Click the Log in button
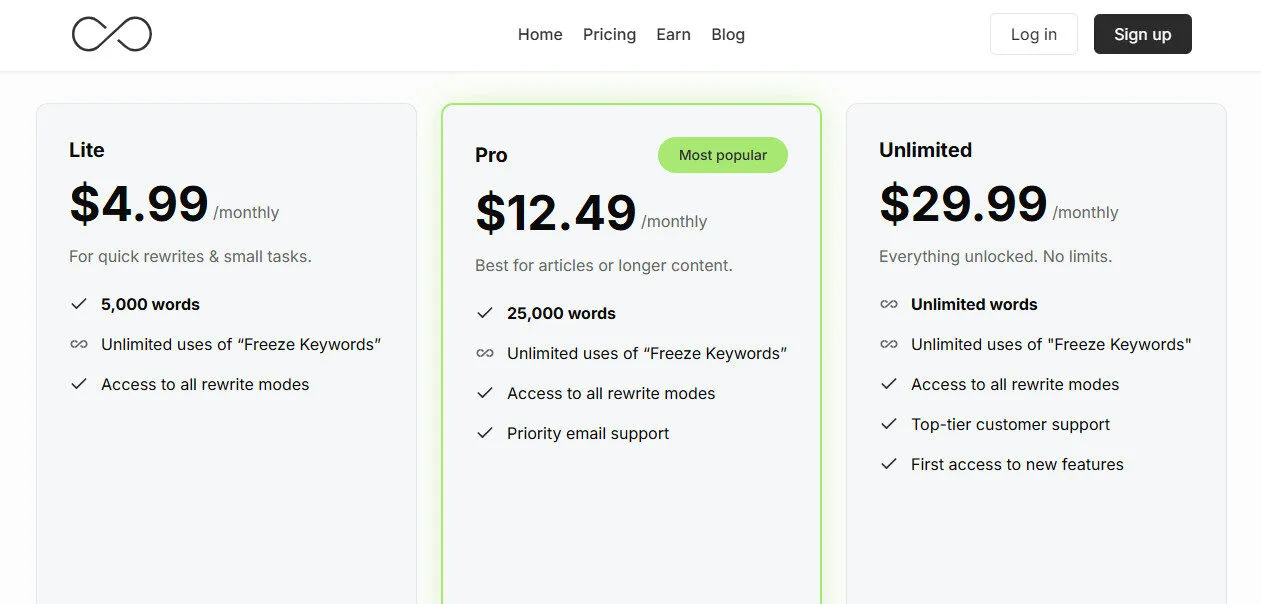 (x=1033, y=34)
